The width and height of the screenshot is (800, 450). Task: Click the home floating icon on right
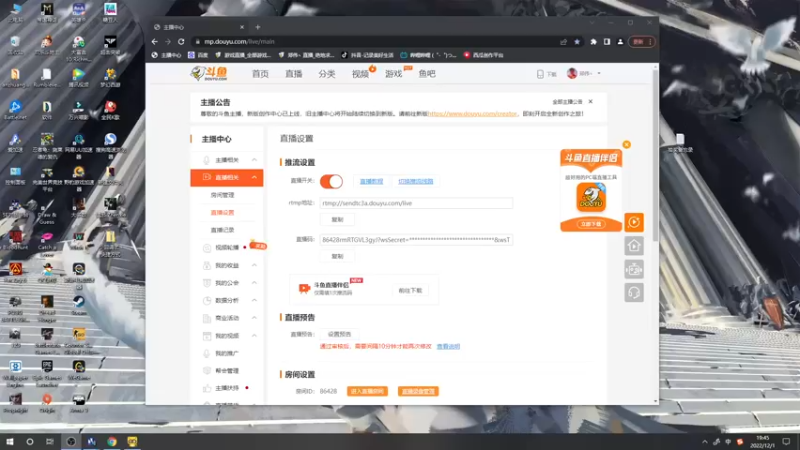click(x=634, y=246)
